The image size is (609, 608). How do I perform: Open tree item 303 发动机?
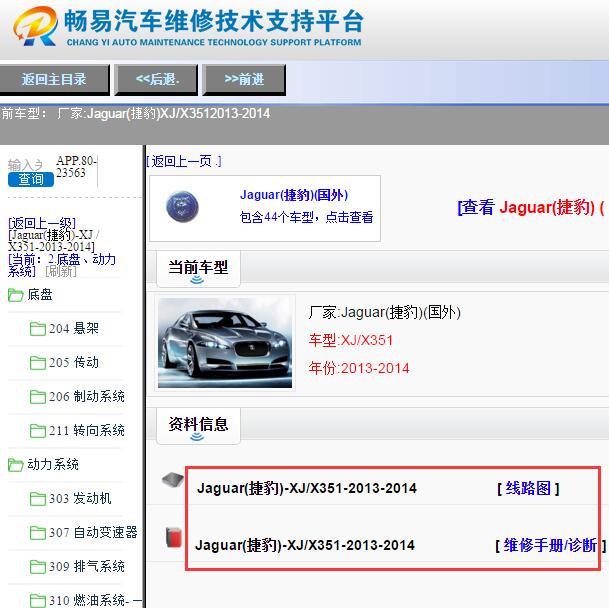coord(80,499)
